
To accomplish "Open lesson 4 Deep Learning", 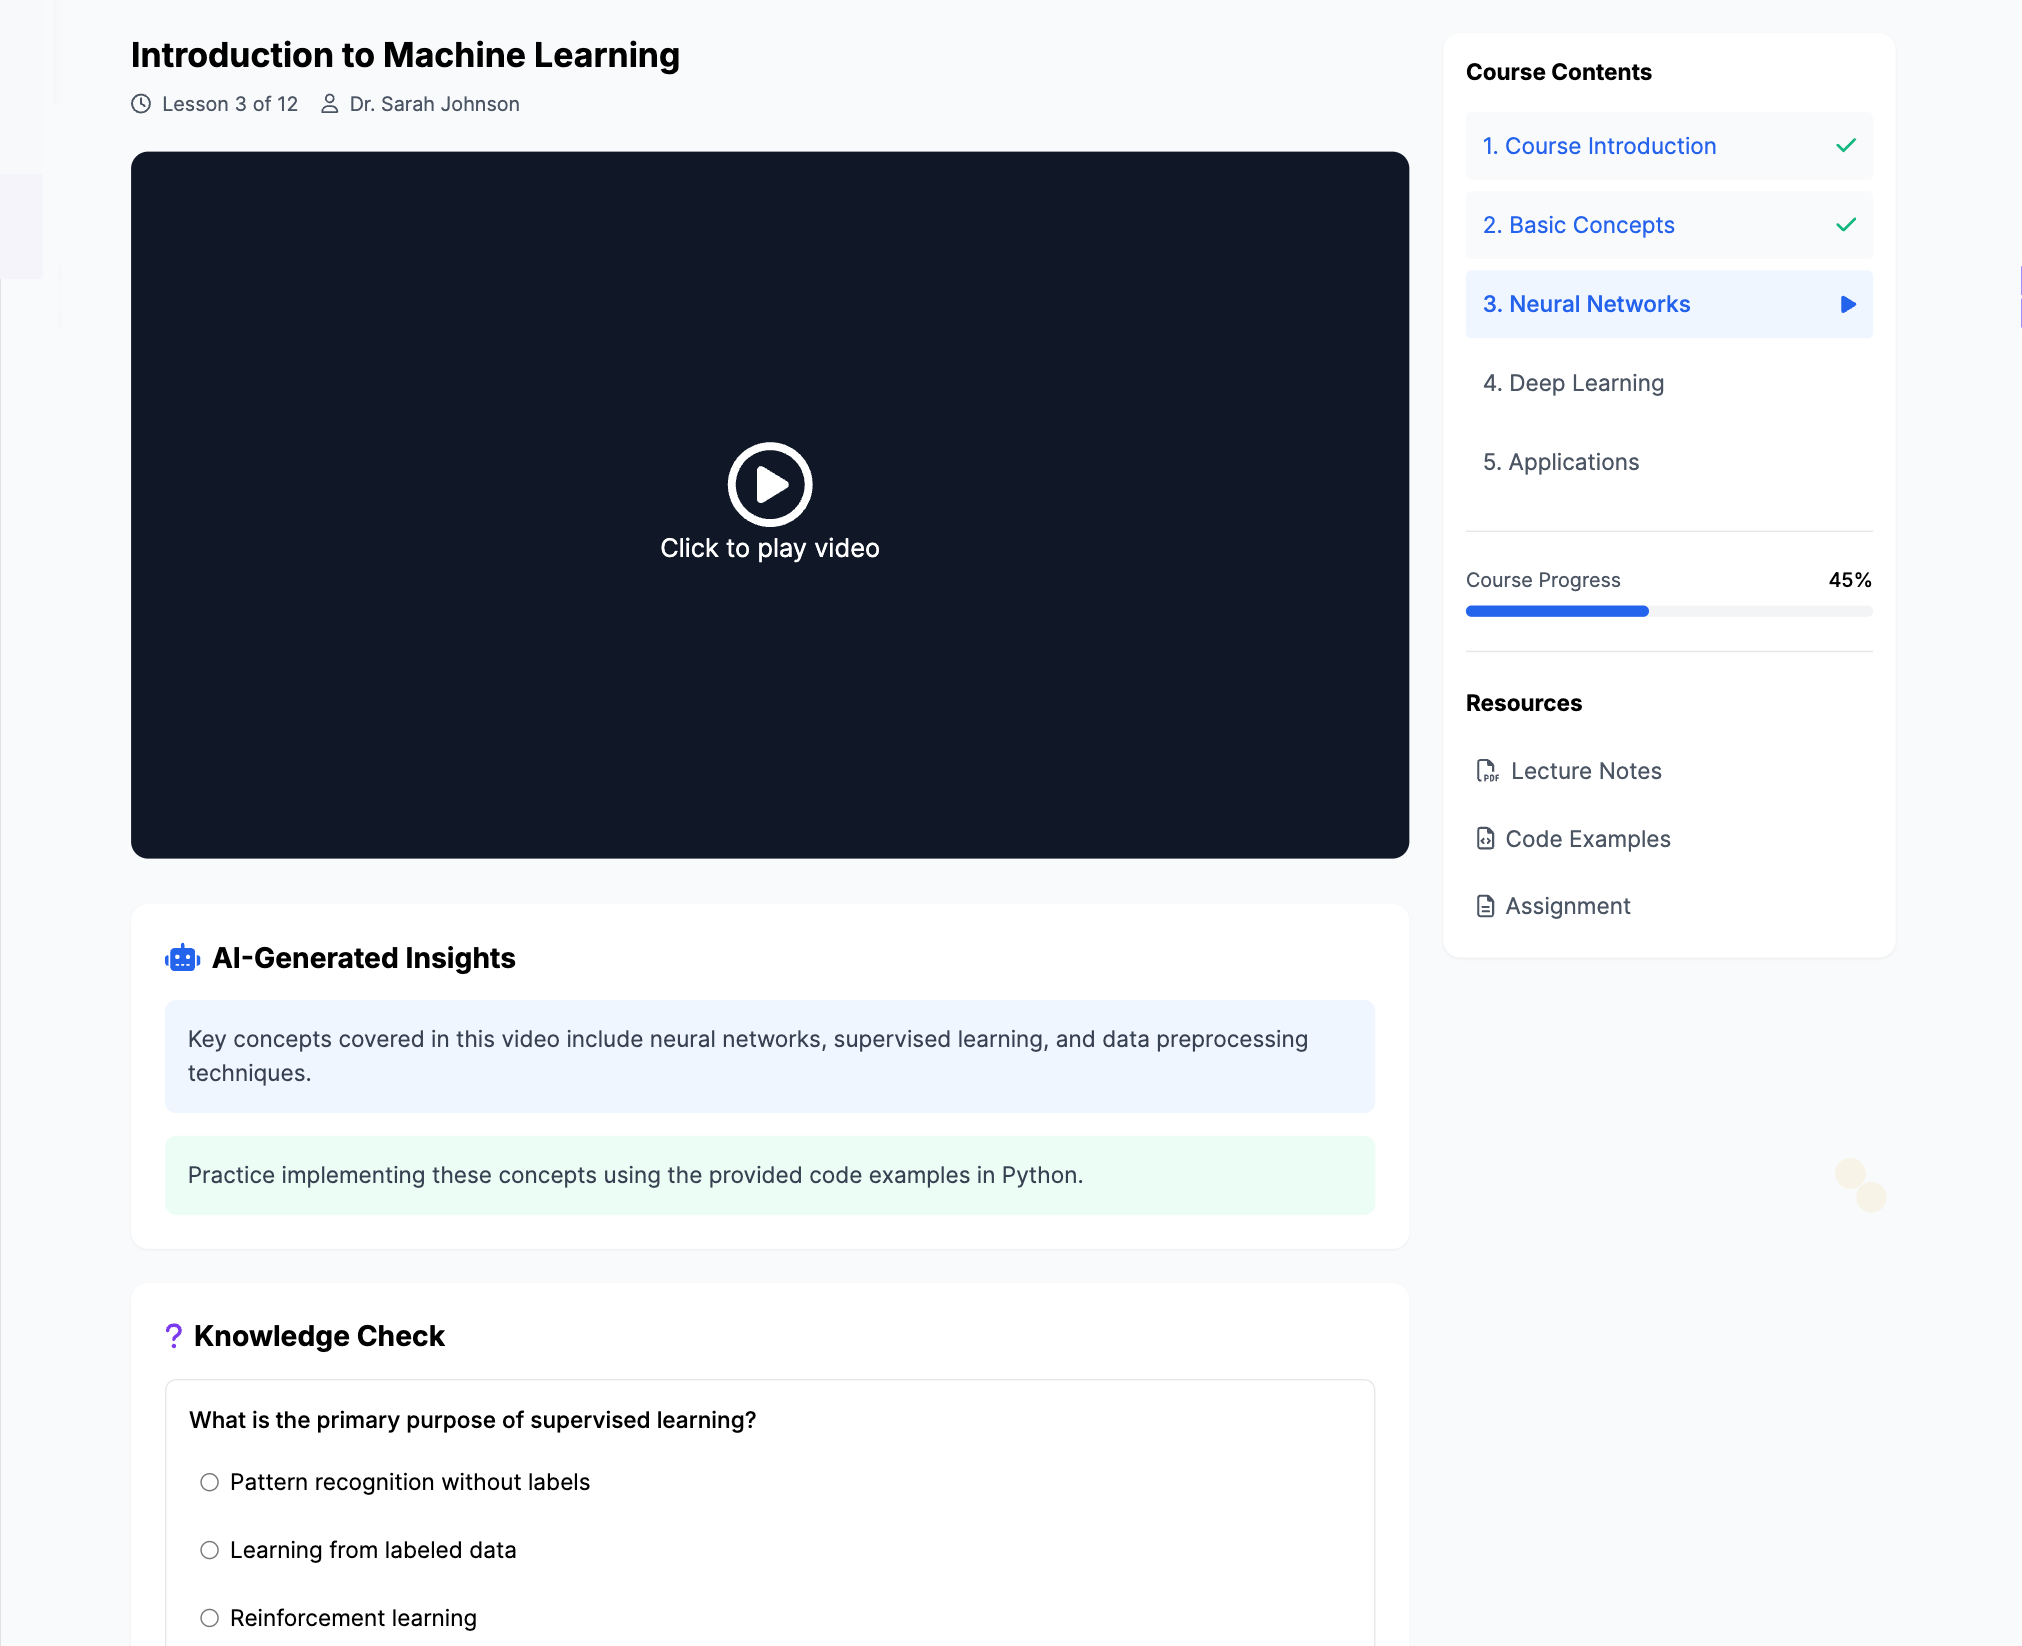I will coord(1573,383).
